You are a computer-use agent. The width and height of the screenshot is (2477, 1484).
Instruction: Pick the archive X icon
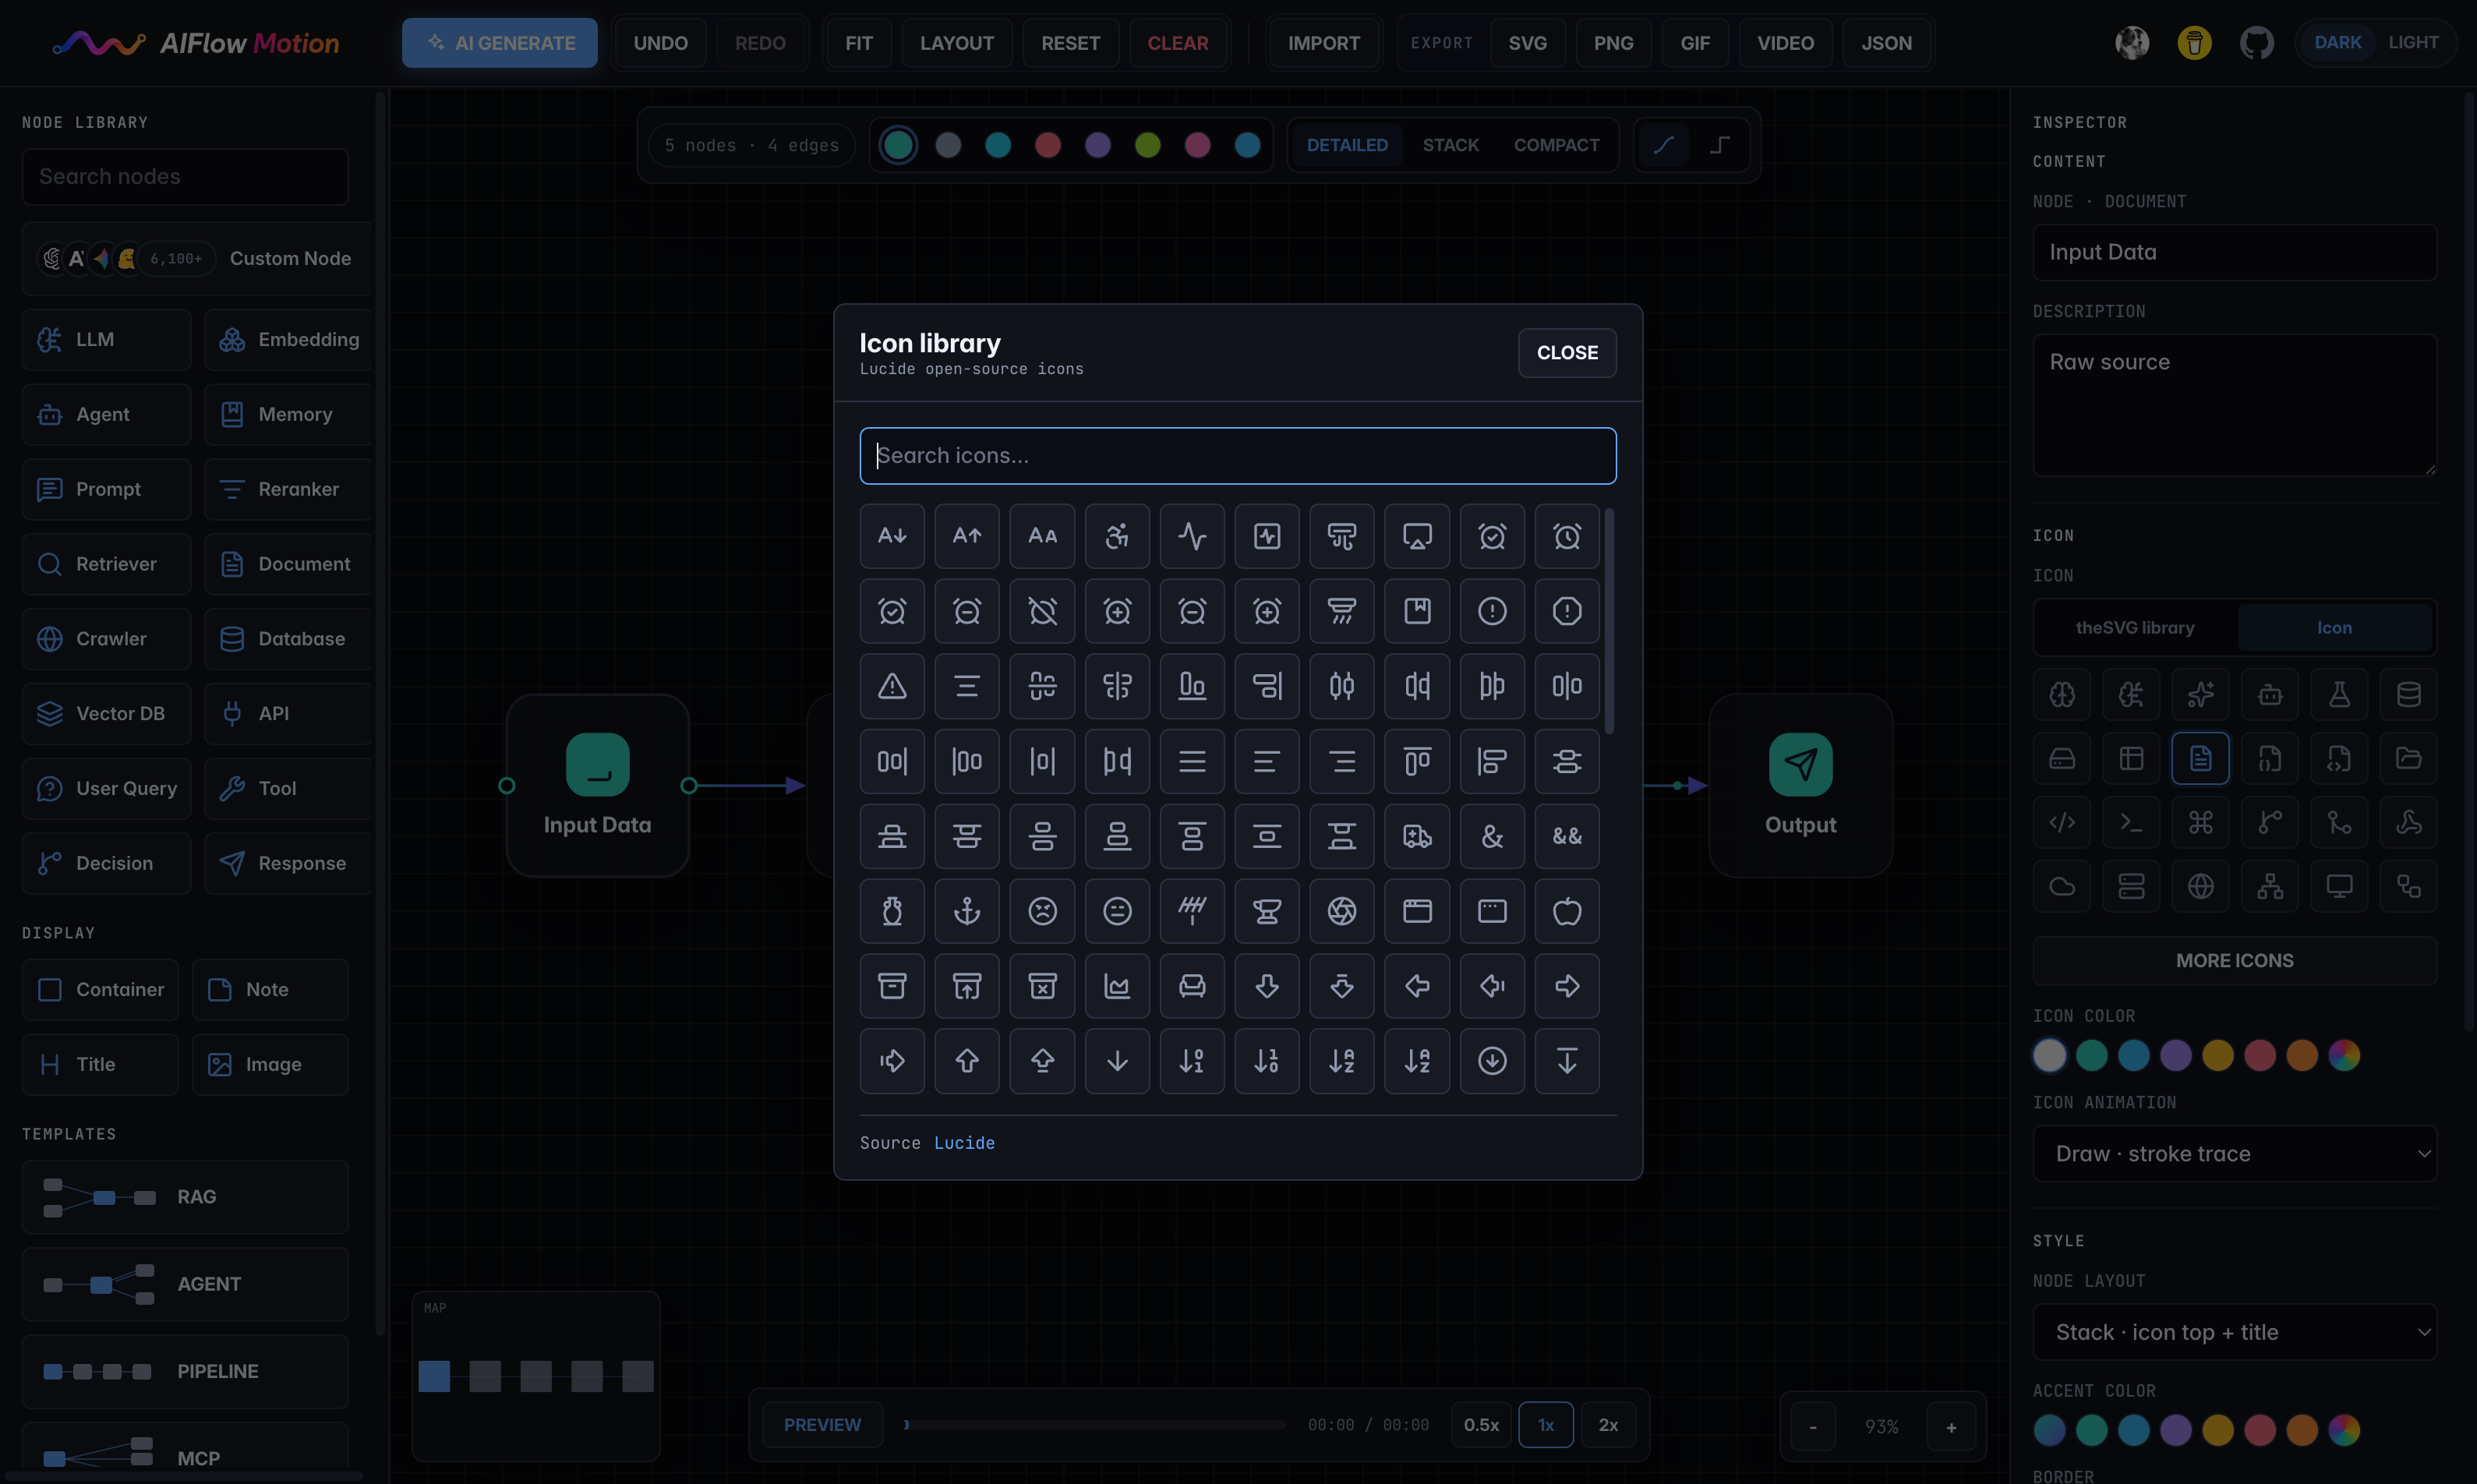[1042, 986]
